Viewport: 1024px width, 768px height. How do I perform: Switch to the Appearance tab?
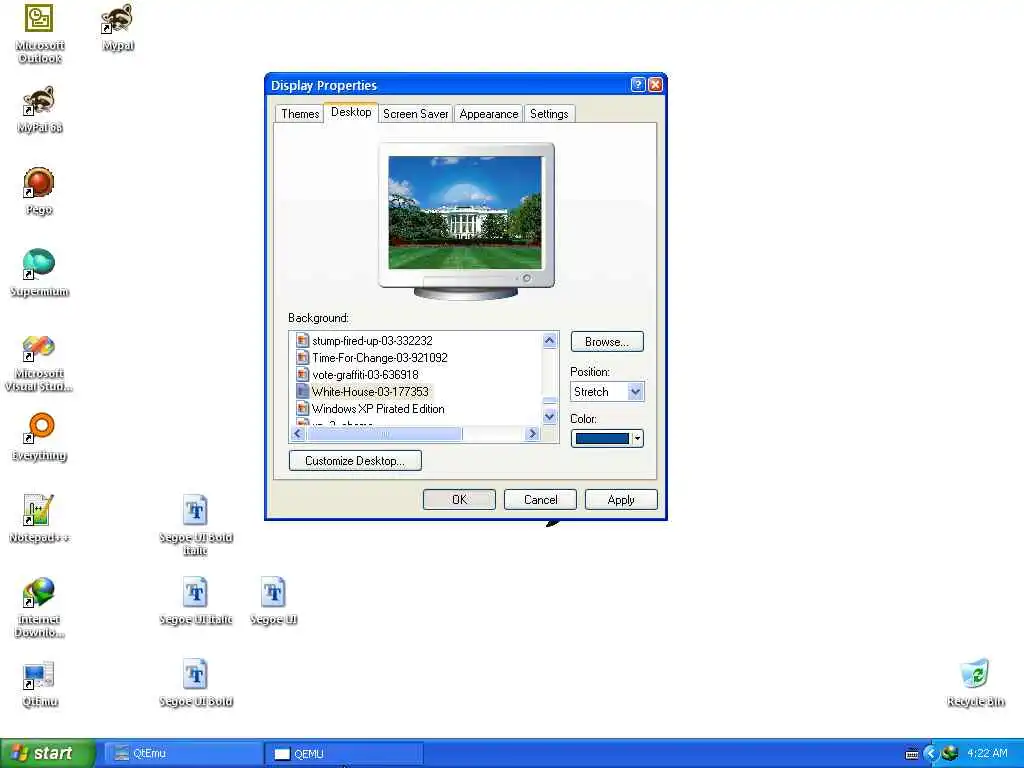pos(488,114)
